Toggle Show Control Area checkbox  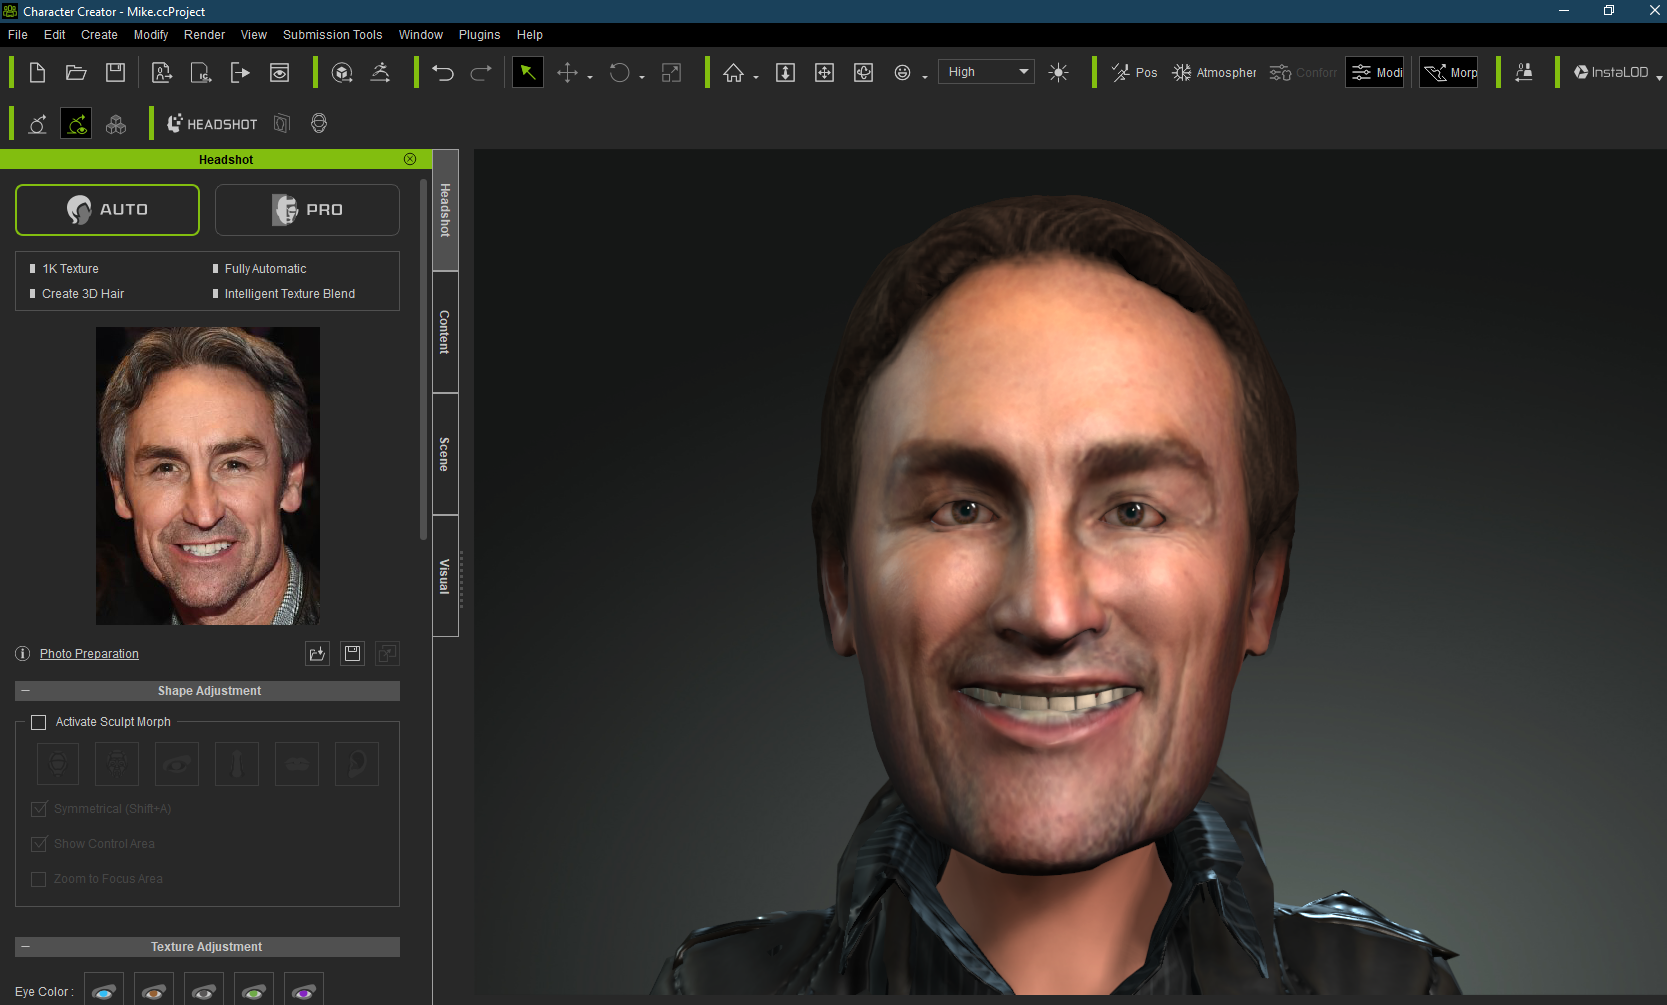pyautogui.click(x=39, y=844)
